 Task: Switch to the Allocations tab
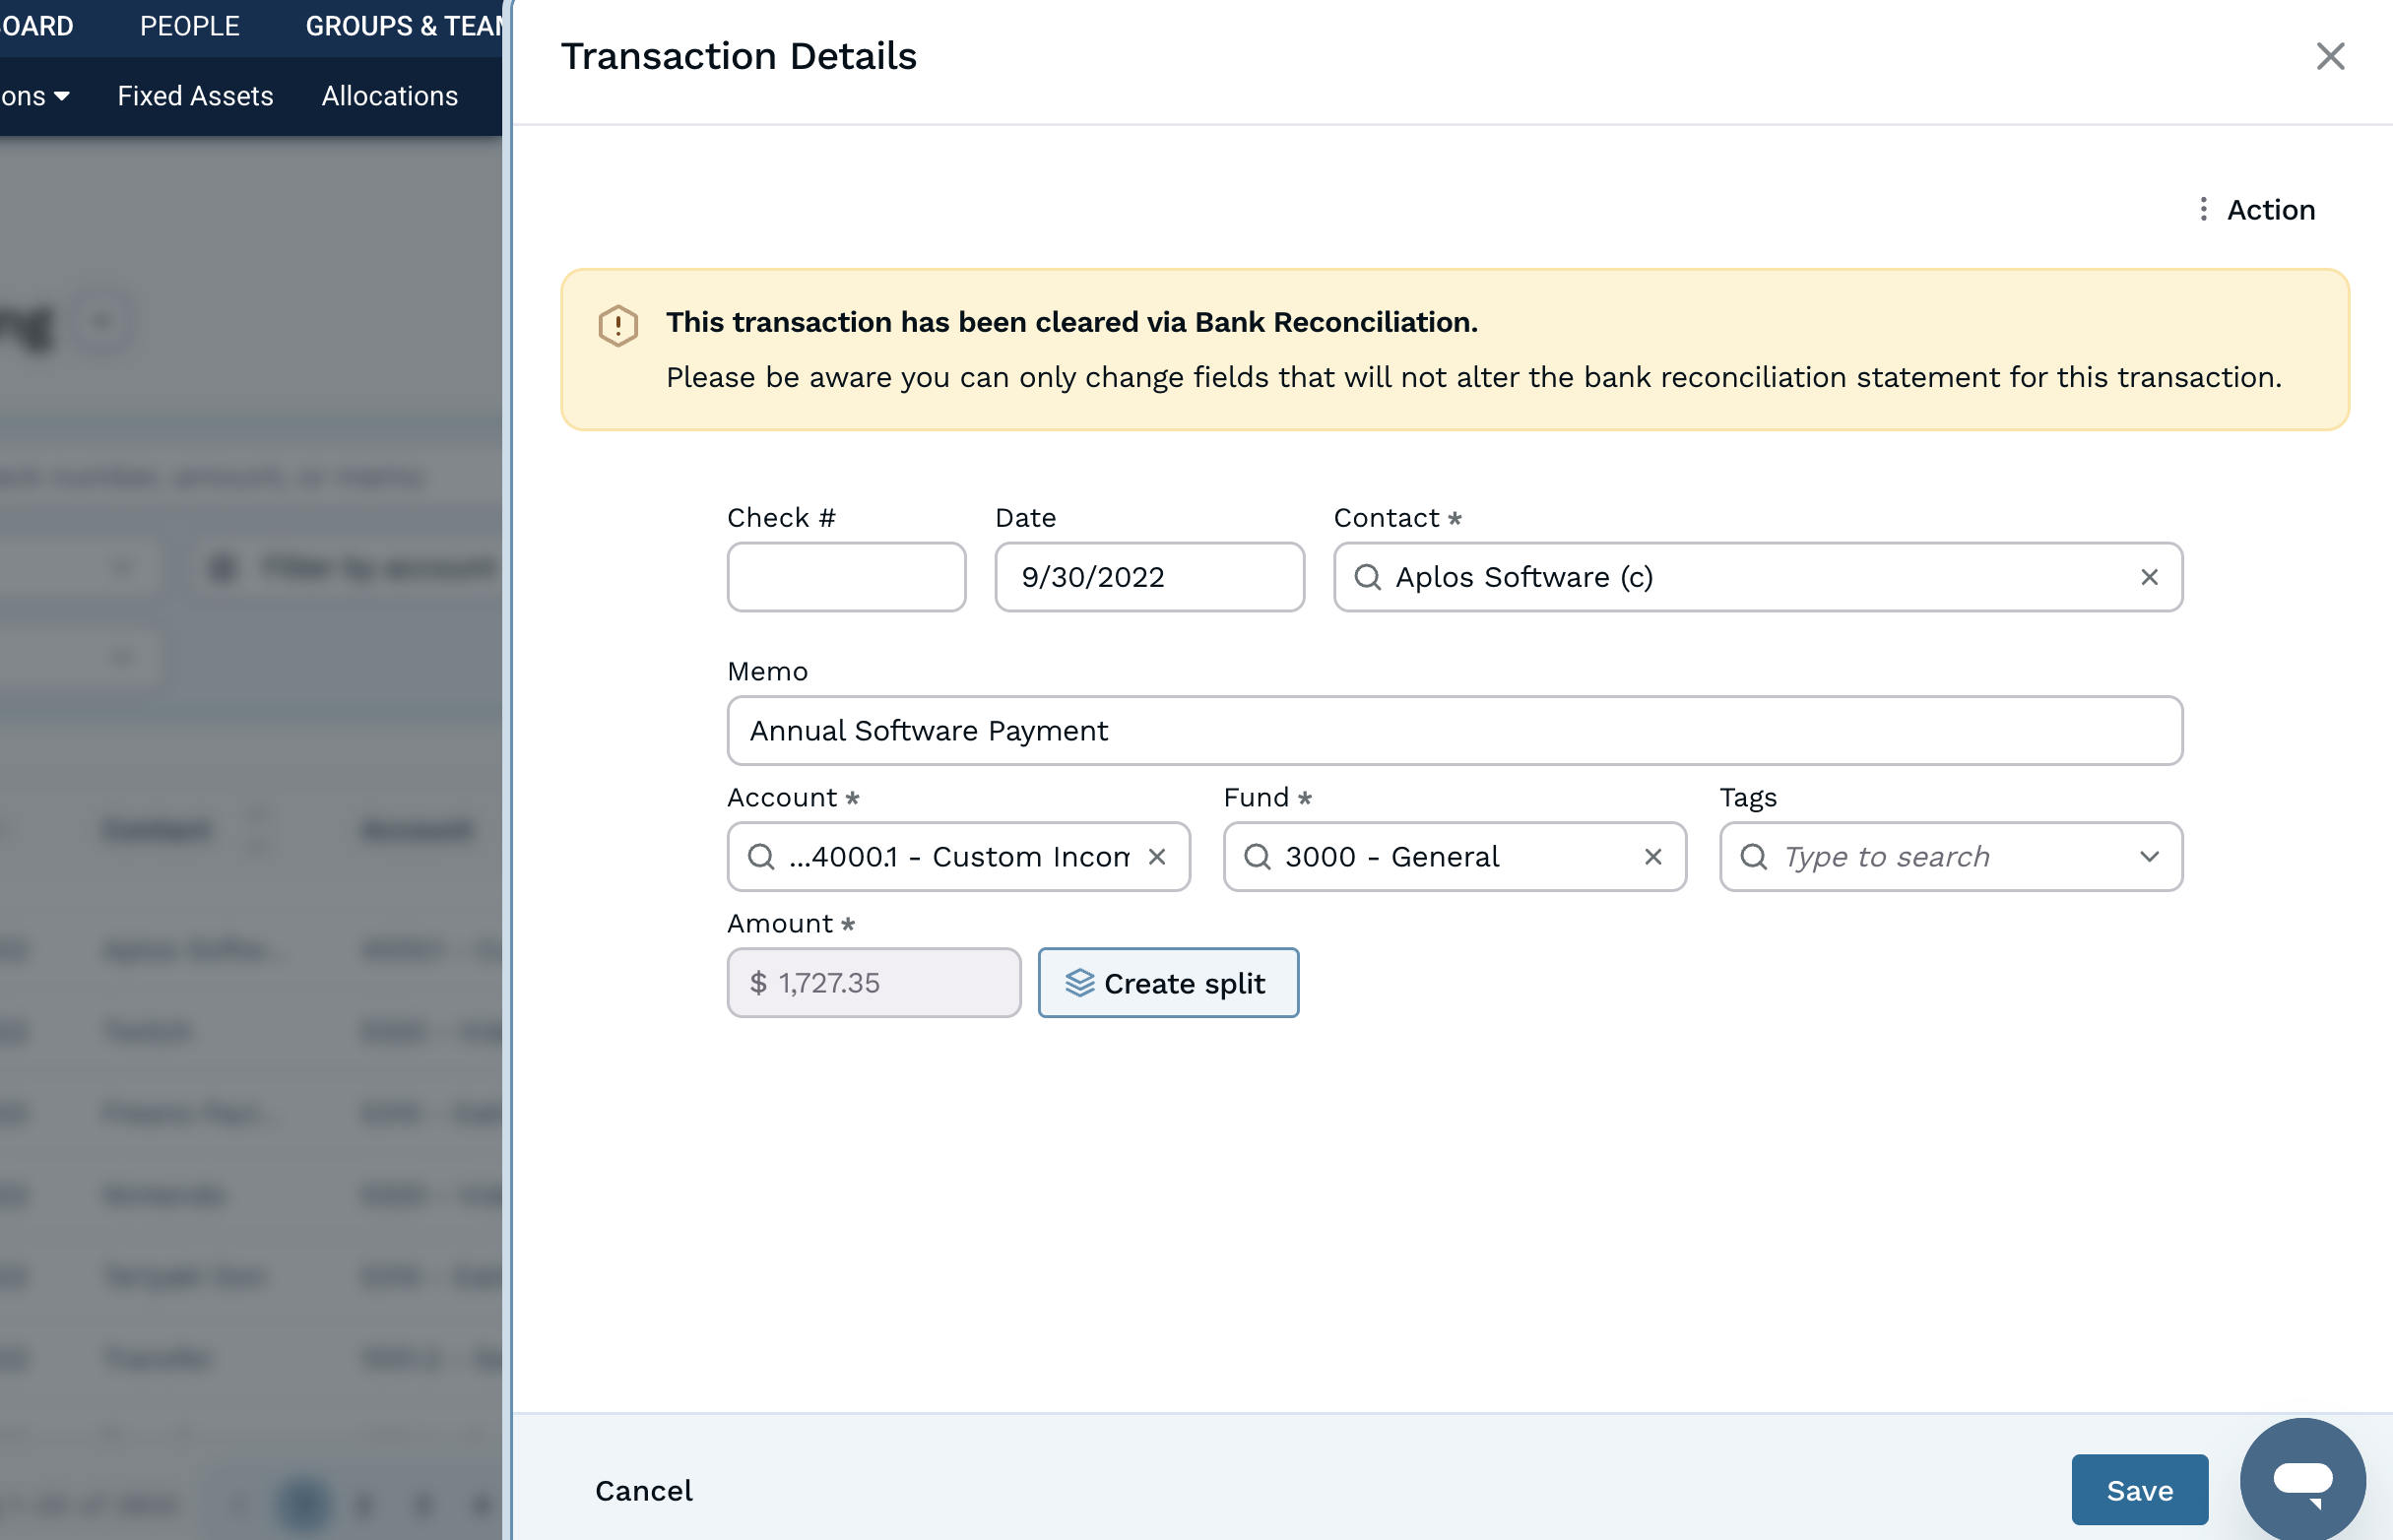389,95
